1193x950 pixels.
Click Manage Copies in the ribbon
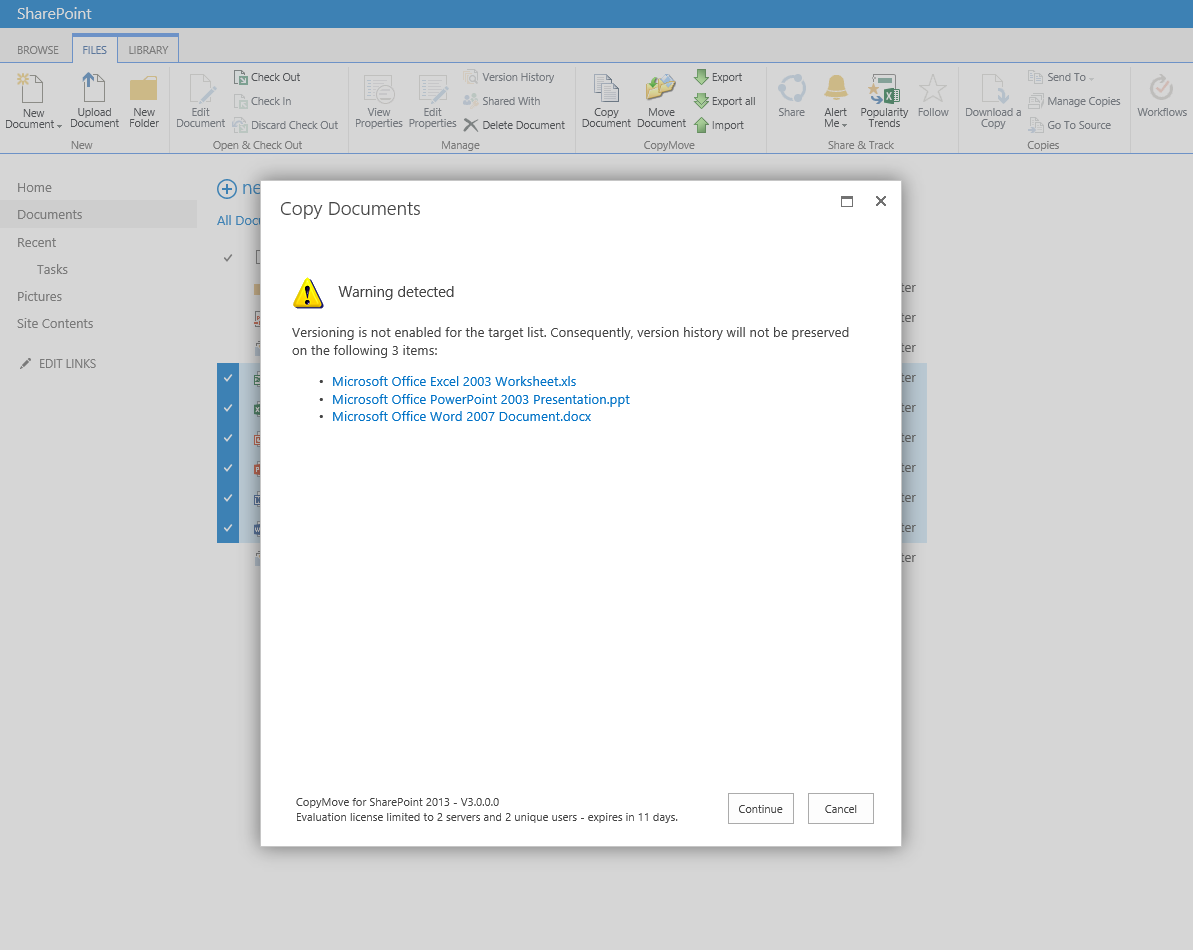[1074, 101]
